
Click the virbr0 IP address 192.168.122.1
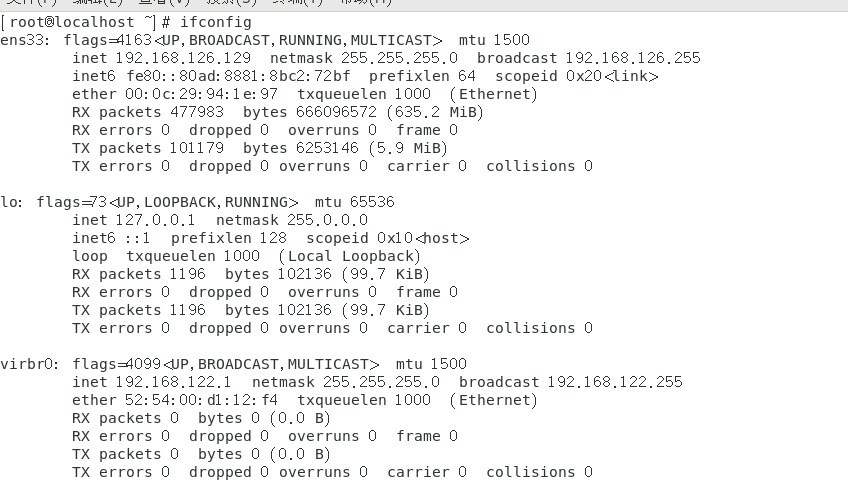tap(173, 382)
